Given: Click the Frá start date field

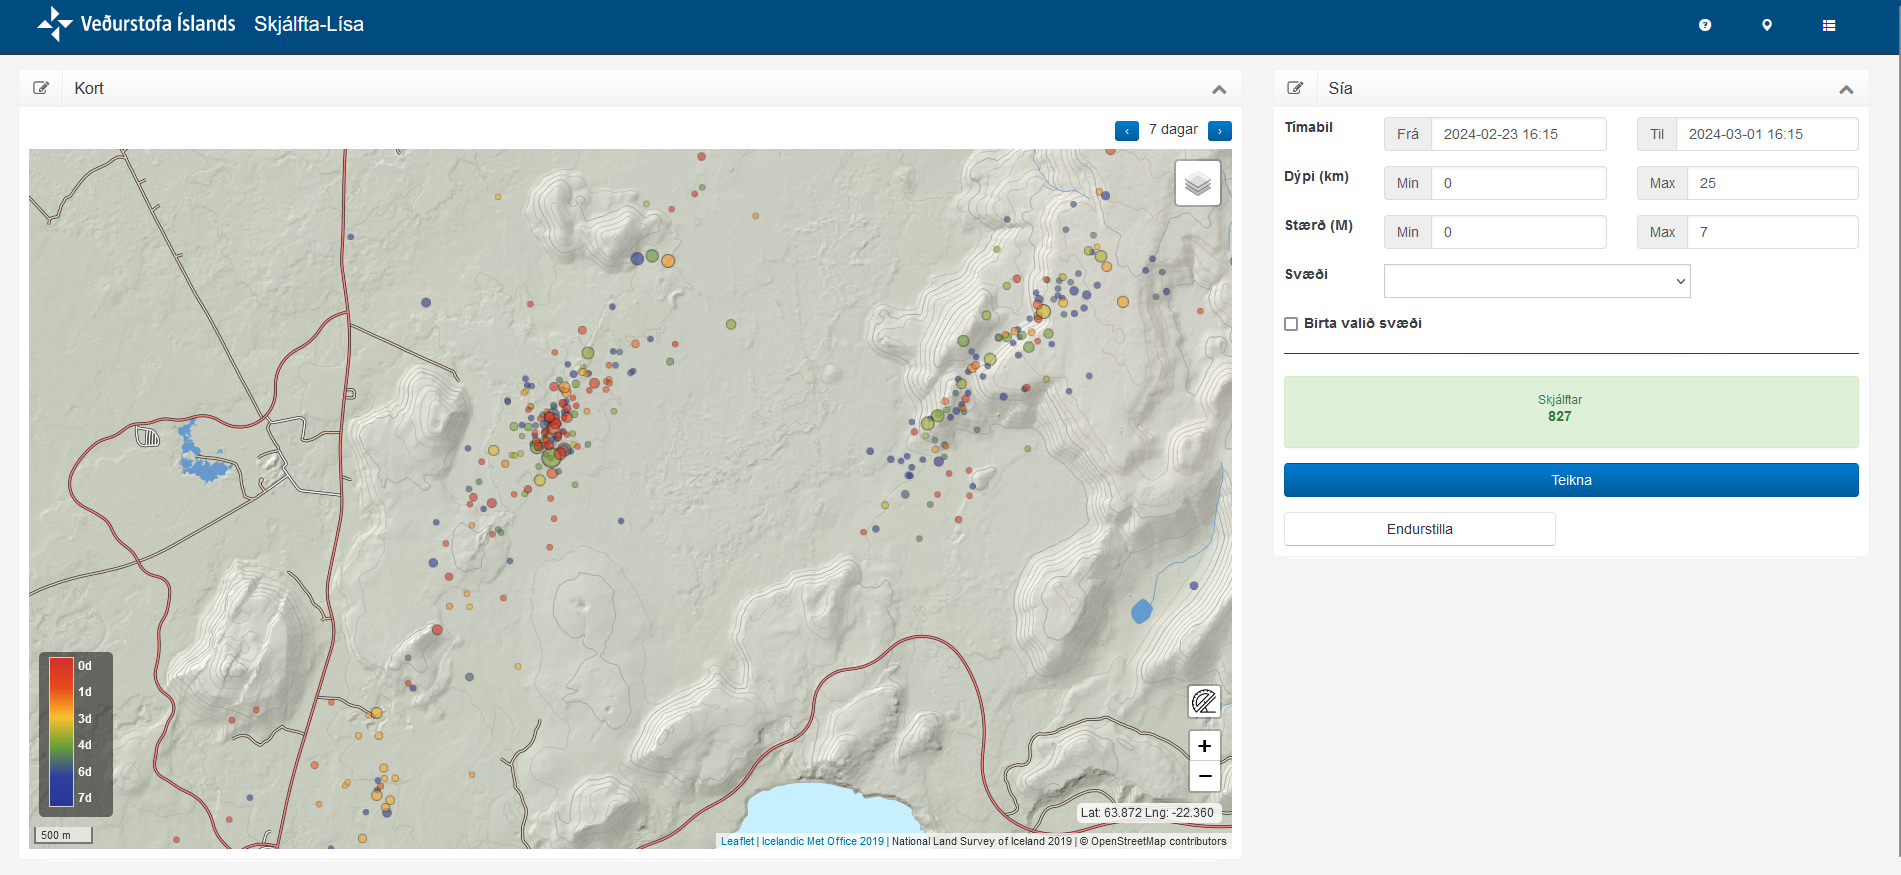Looking at the screenshot, I should 1517,134.
